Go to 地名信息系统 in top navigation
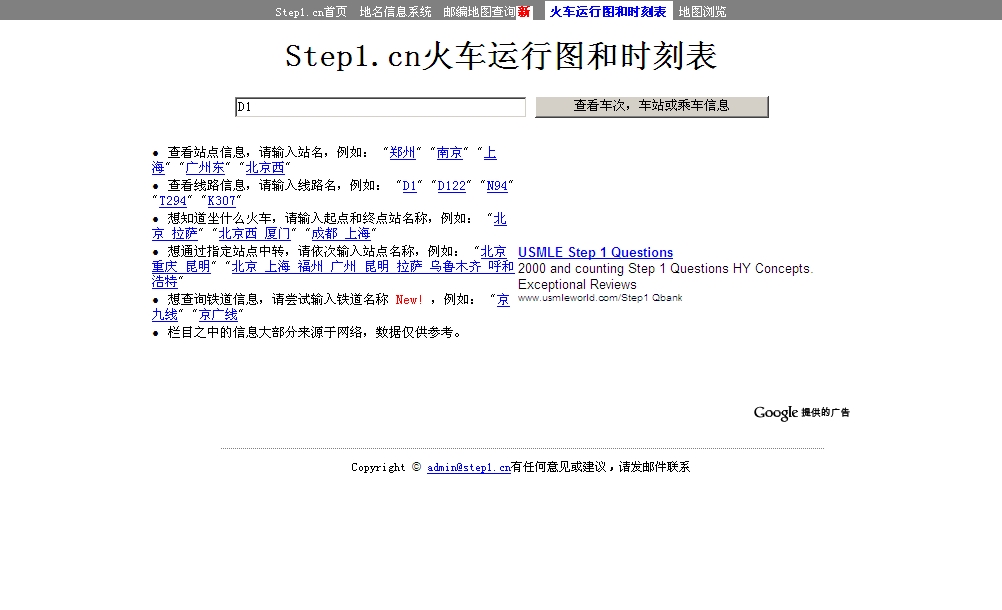1002x610 pixels. tap(395, 12)
